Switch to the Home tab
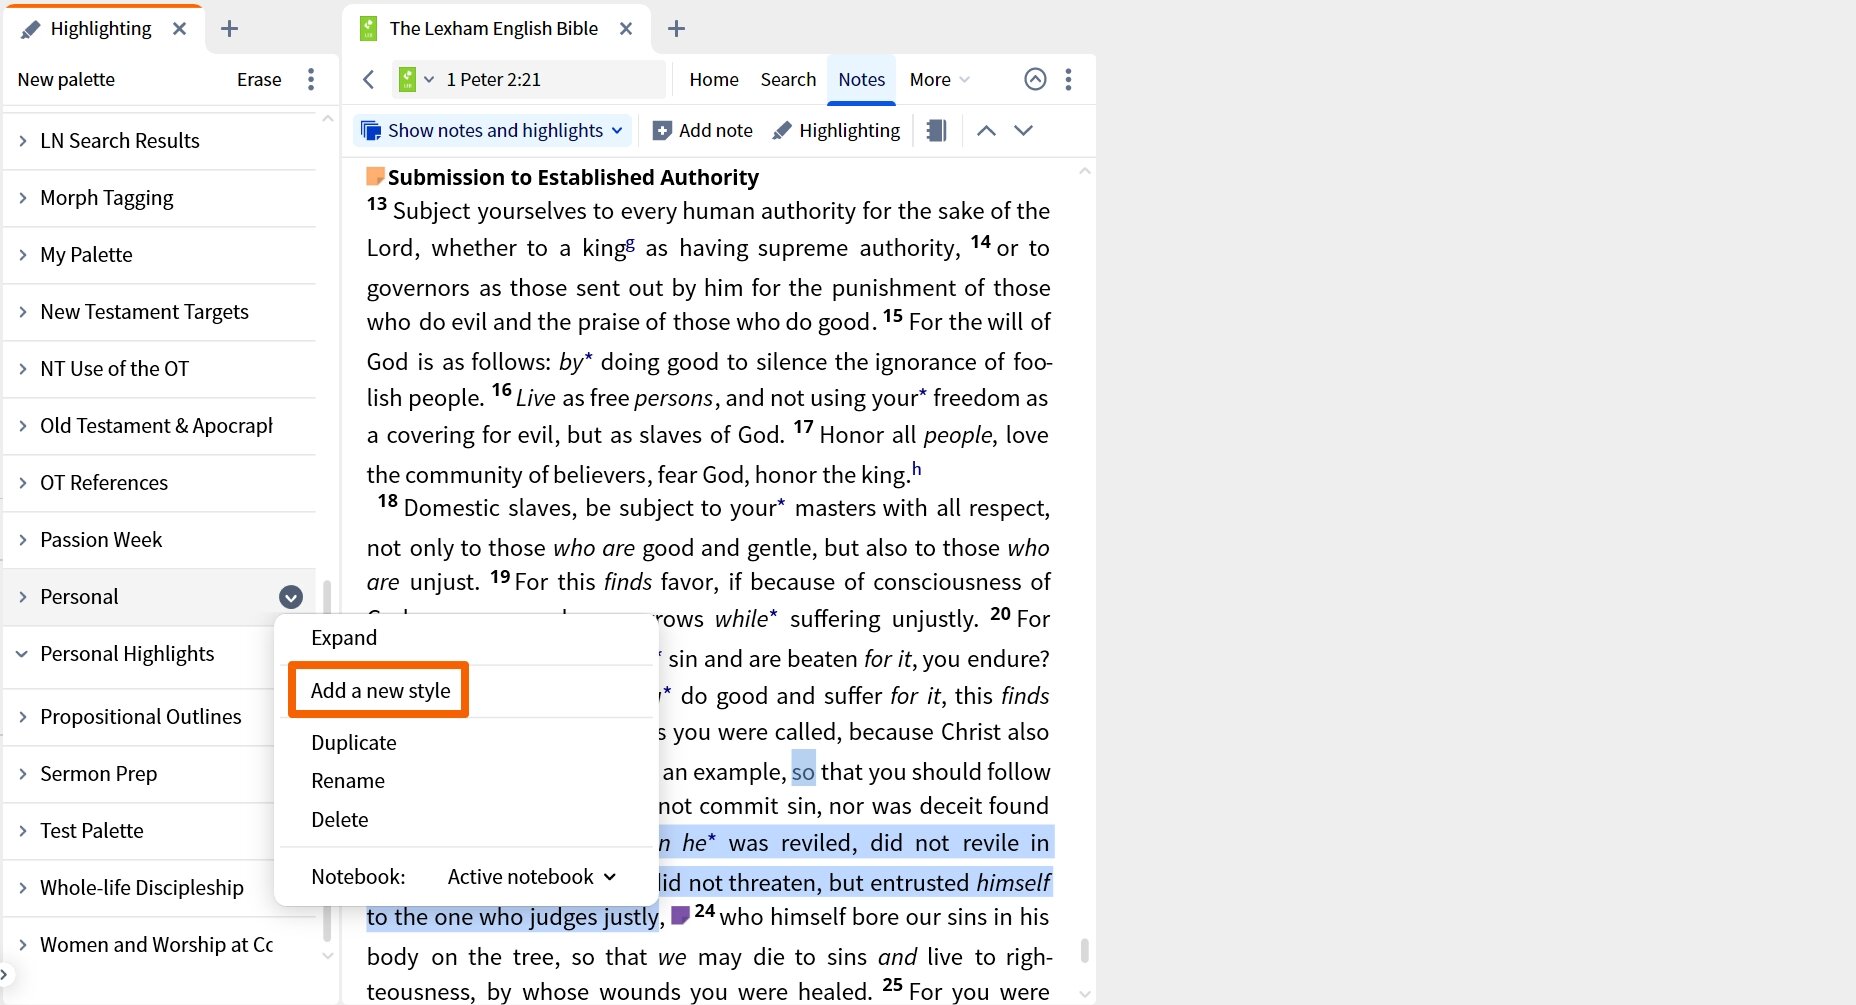1856x1005 pixels. pyautogui.click(x=714, y=79)
